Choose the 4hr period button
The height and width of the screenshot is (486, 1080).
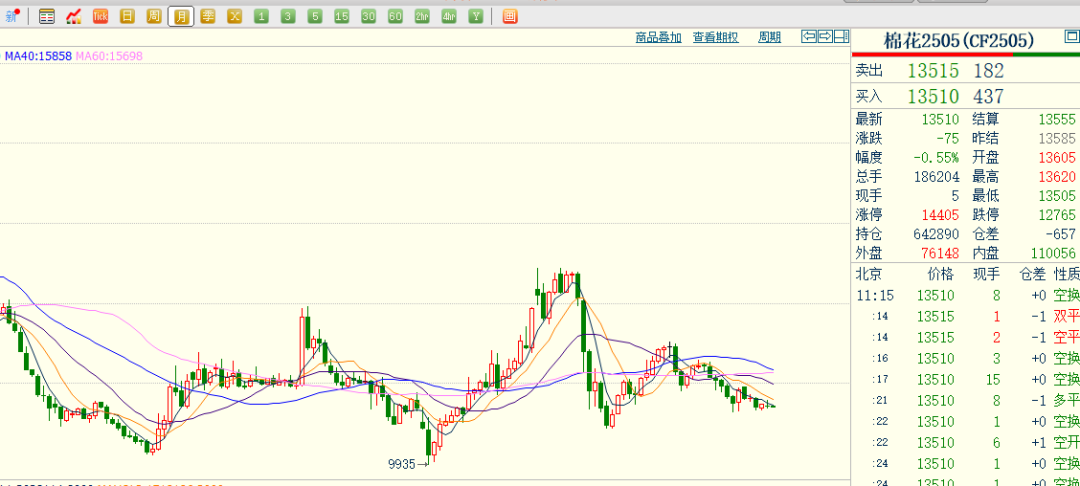pos(448,16)
